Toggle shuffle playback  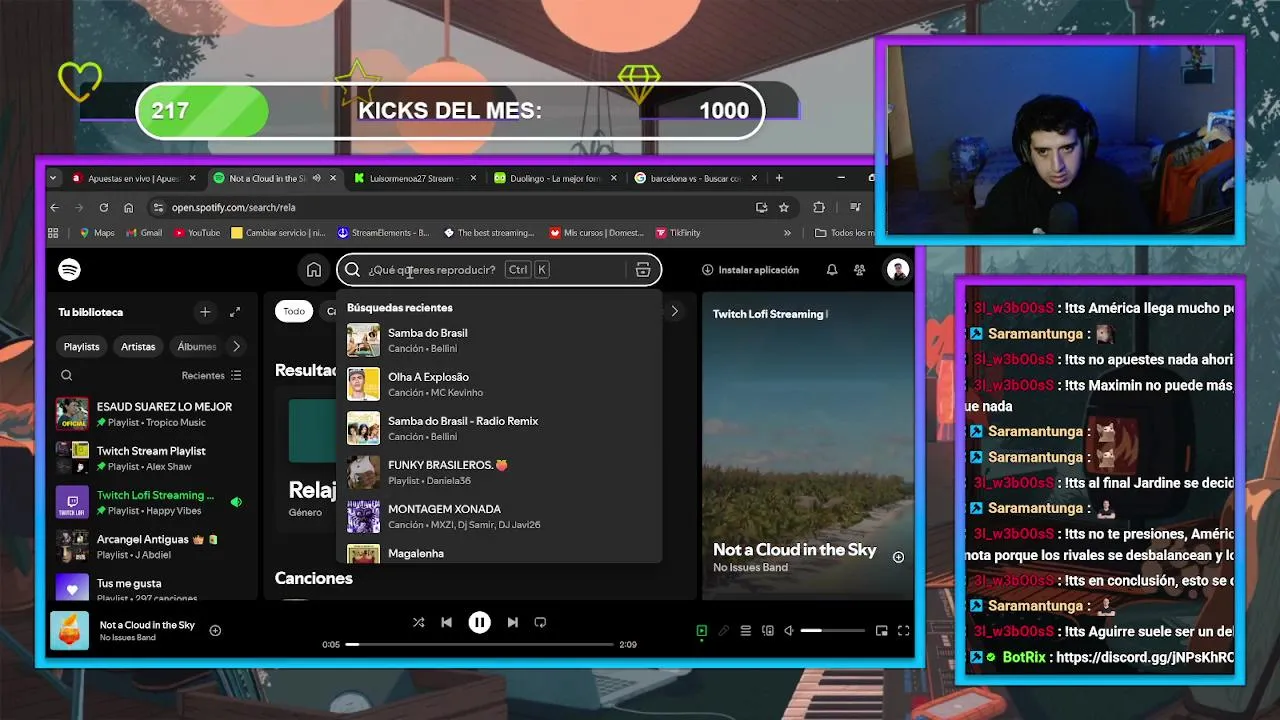click(x=419, y=622)
